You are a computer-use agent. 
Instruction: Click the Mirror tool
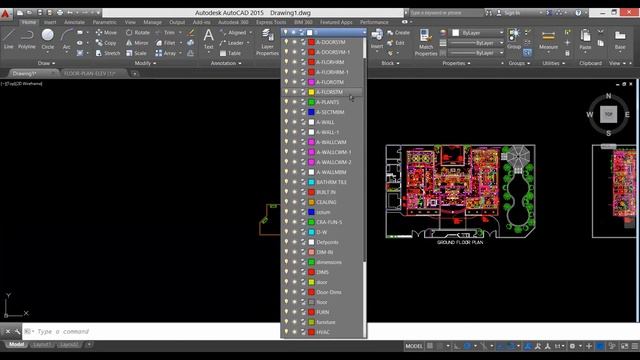coord(137,43)
